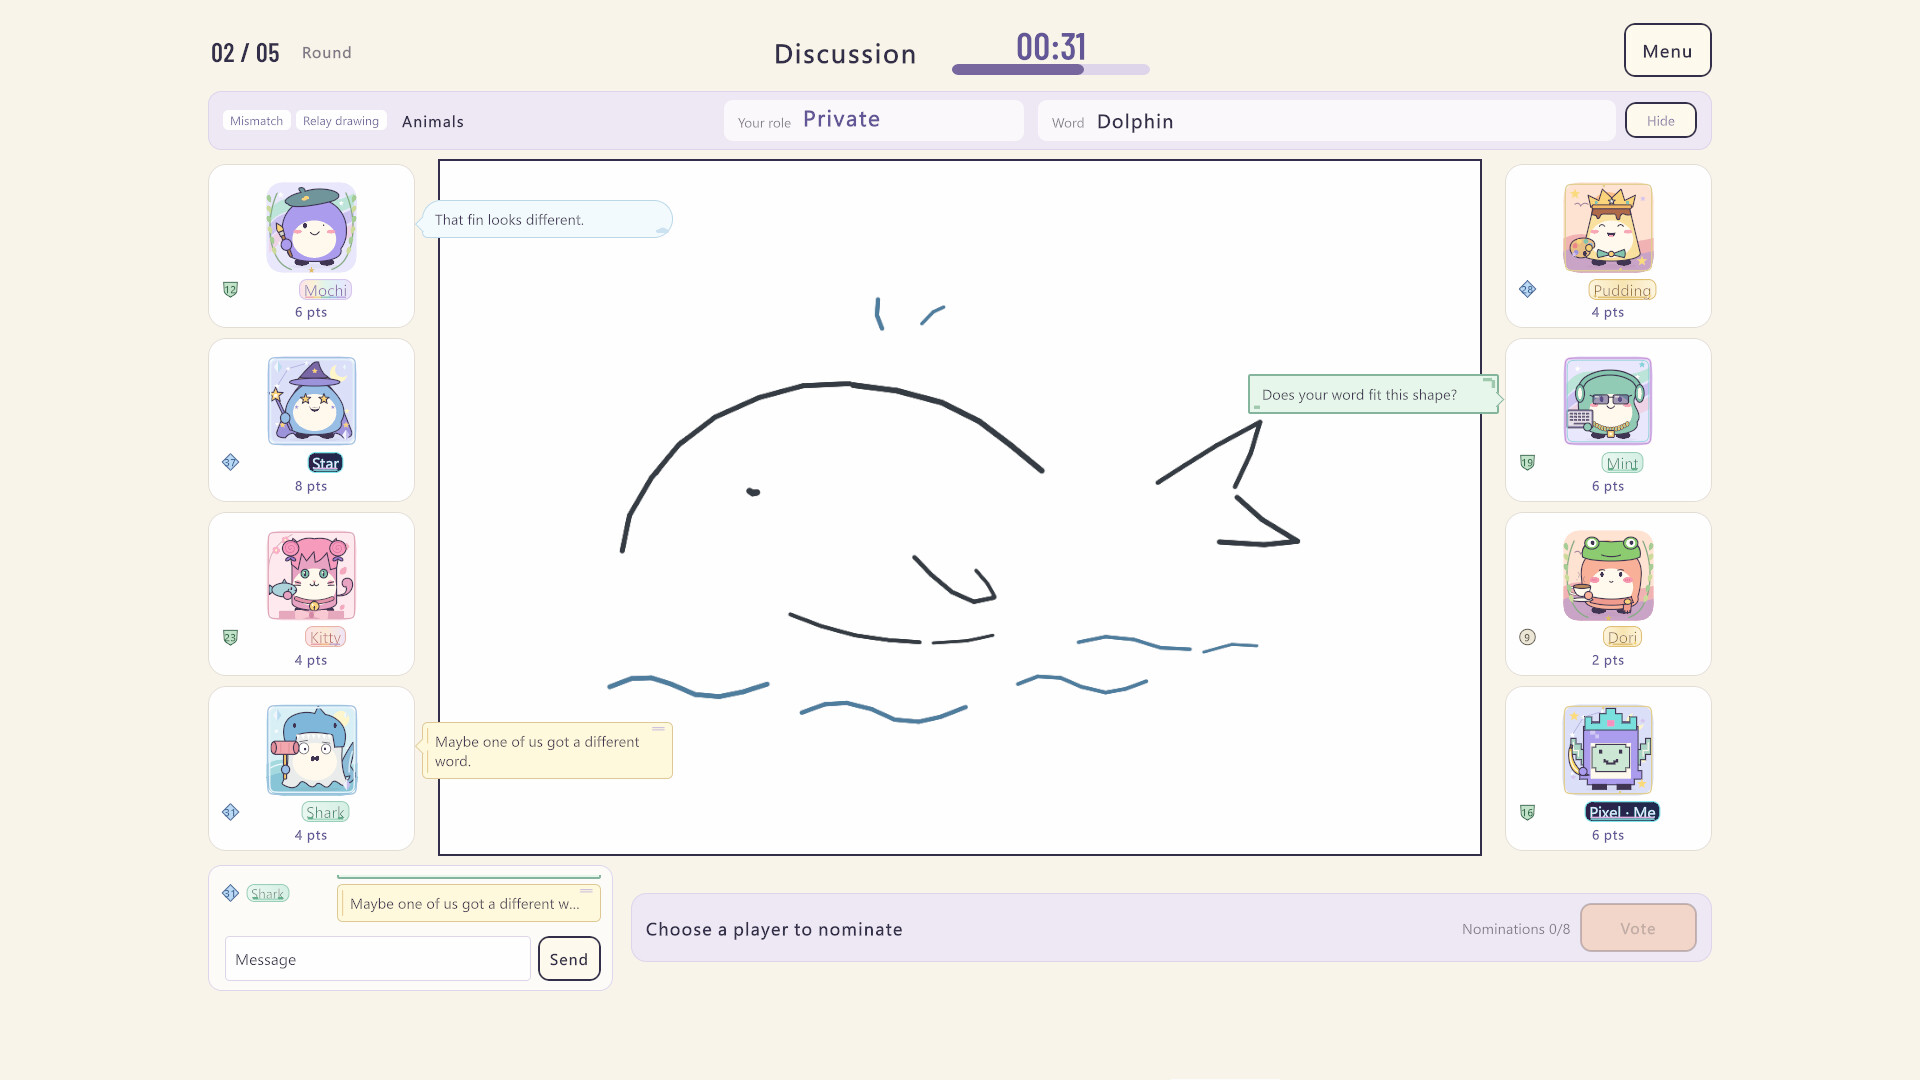
Task: Click the Shark name tag in chat
Action: click(267, 893)
